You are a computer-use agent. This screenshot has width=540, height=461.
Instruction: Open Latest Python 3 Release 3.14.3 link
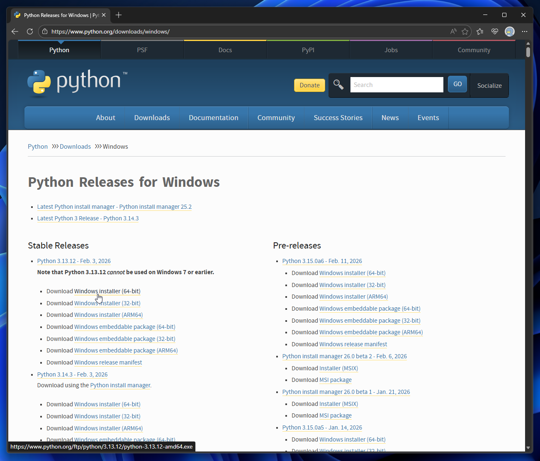[x=88, y=218]
